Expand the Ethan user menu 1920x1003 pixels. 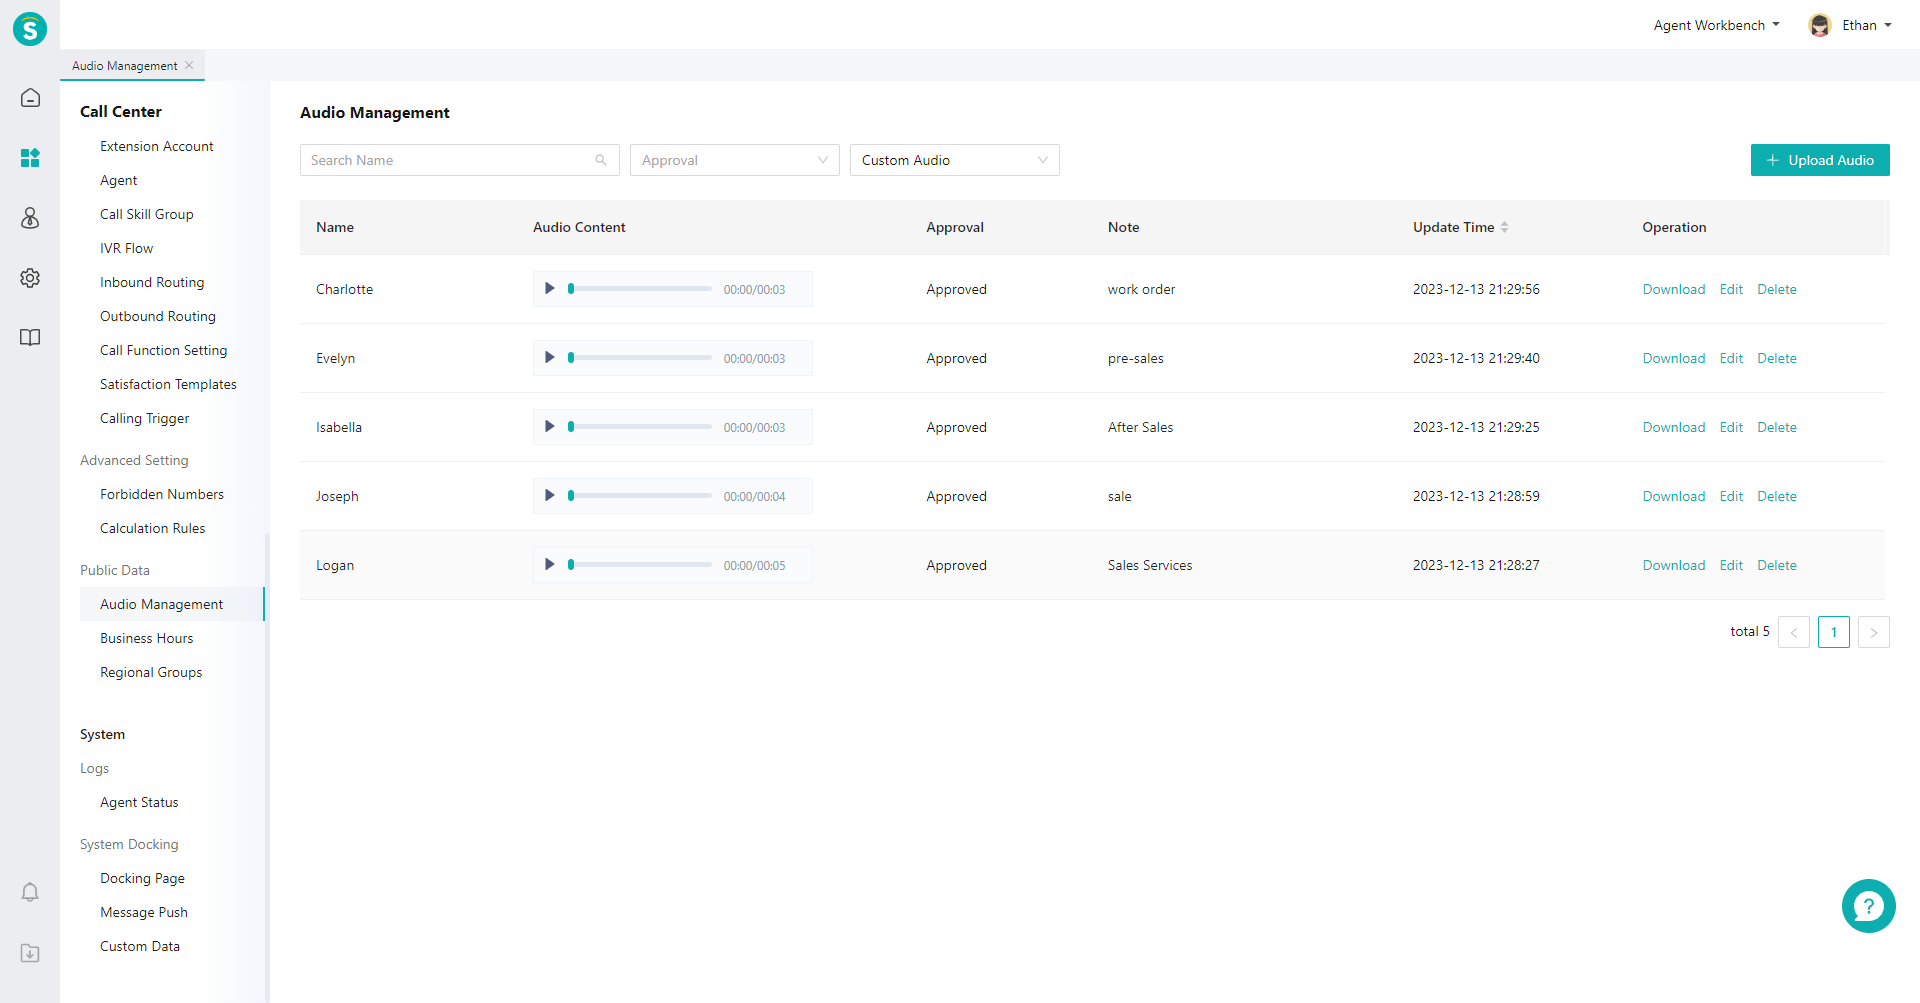[x=1867, y=25]
